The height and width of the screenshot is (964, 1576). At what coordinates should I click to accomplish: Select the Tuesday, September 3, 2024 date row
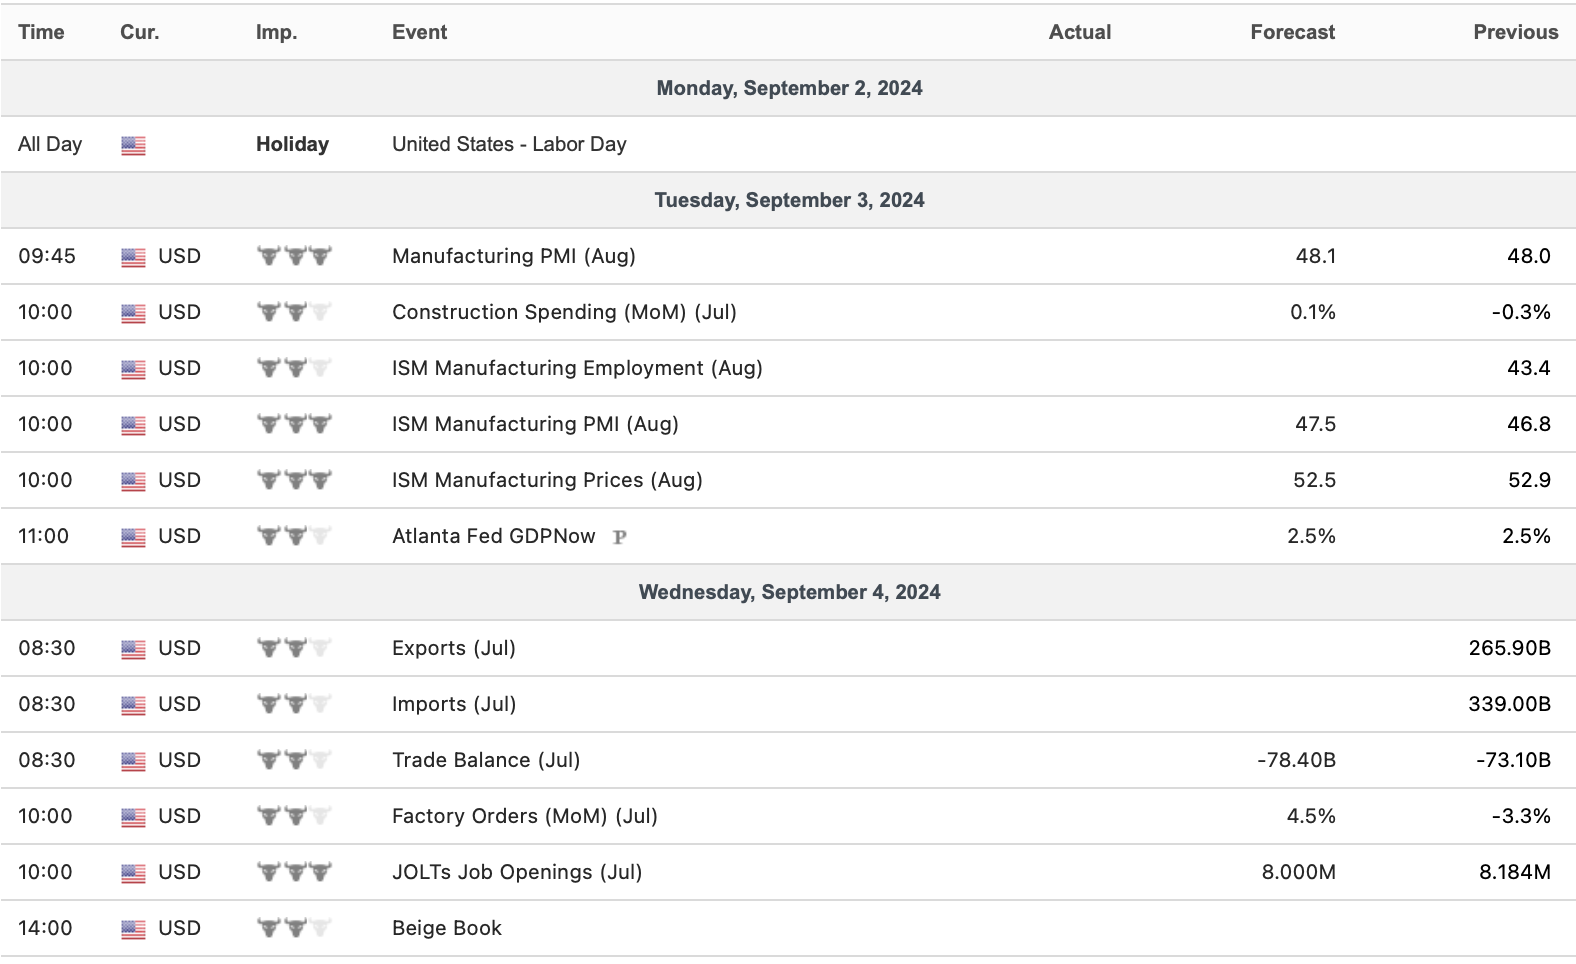tap(789, 200)
